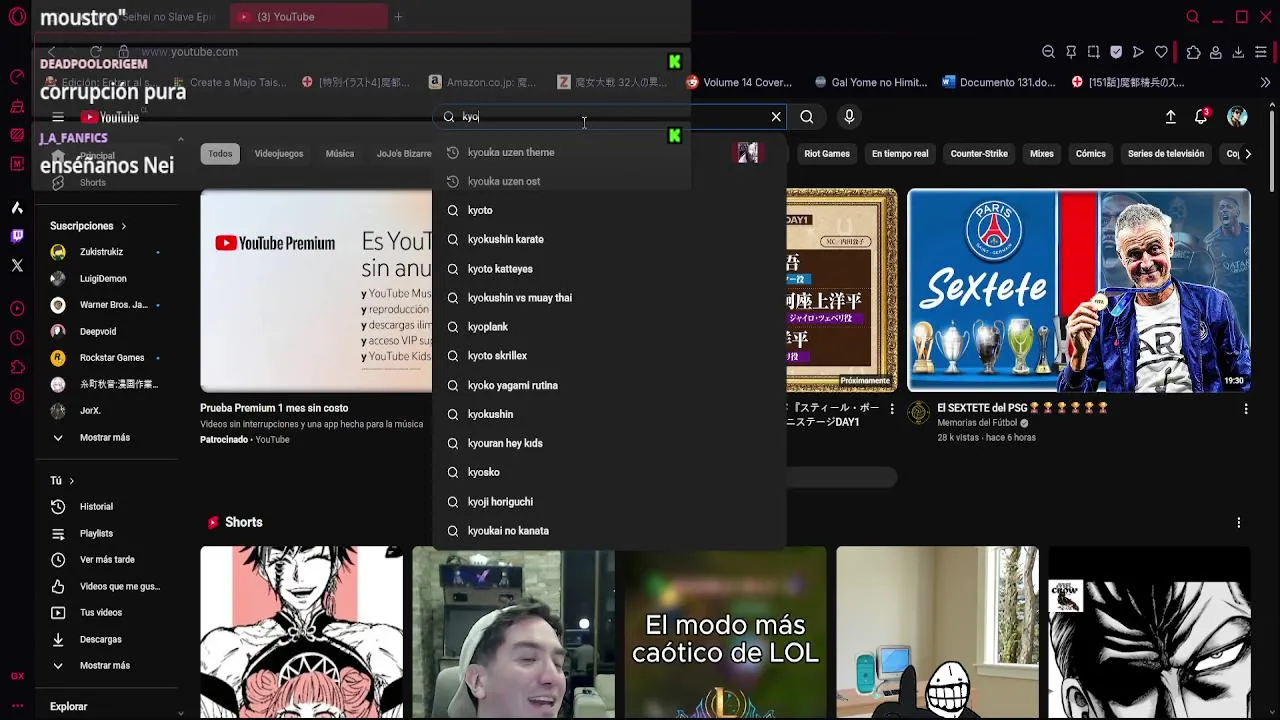Open X (Twitter) panel in Opera sidebar

pyautogui.click(x=17, y=265)
